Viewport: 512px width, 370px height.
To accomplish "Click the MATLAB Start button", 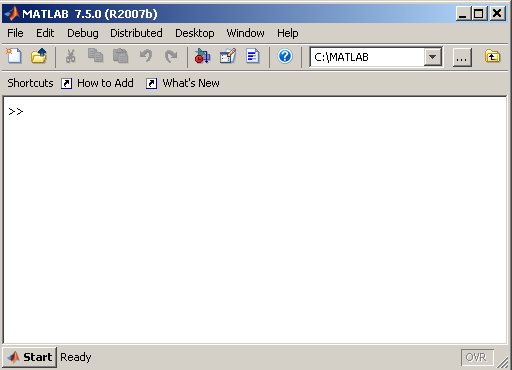I will click(30, 357).
